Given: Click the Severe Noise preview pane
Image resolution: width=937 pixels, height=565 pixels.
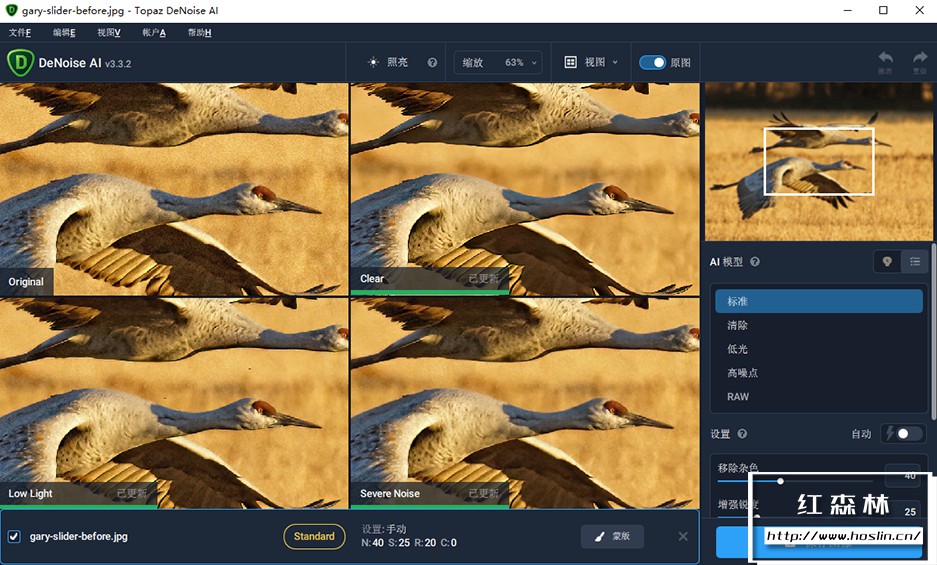Looking at the screenshot, I should point(525,403).
